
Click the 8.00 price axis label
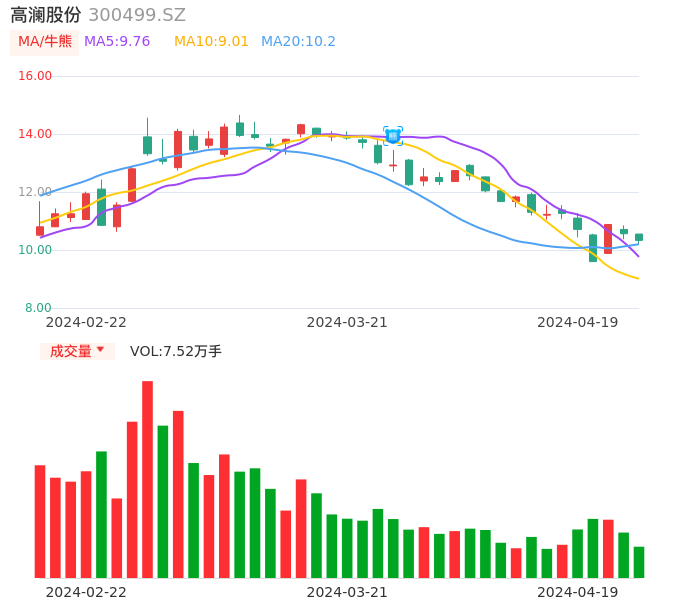pyautogui.click(x=38, y=308)
